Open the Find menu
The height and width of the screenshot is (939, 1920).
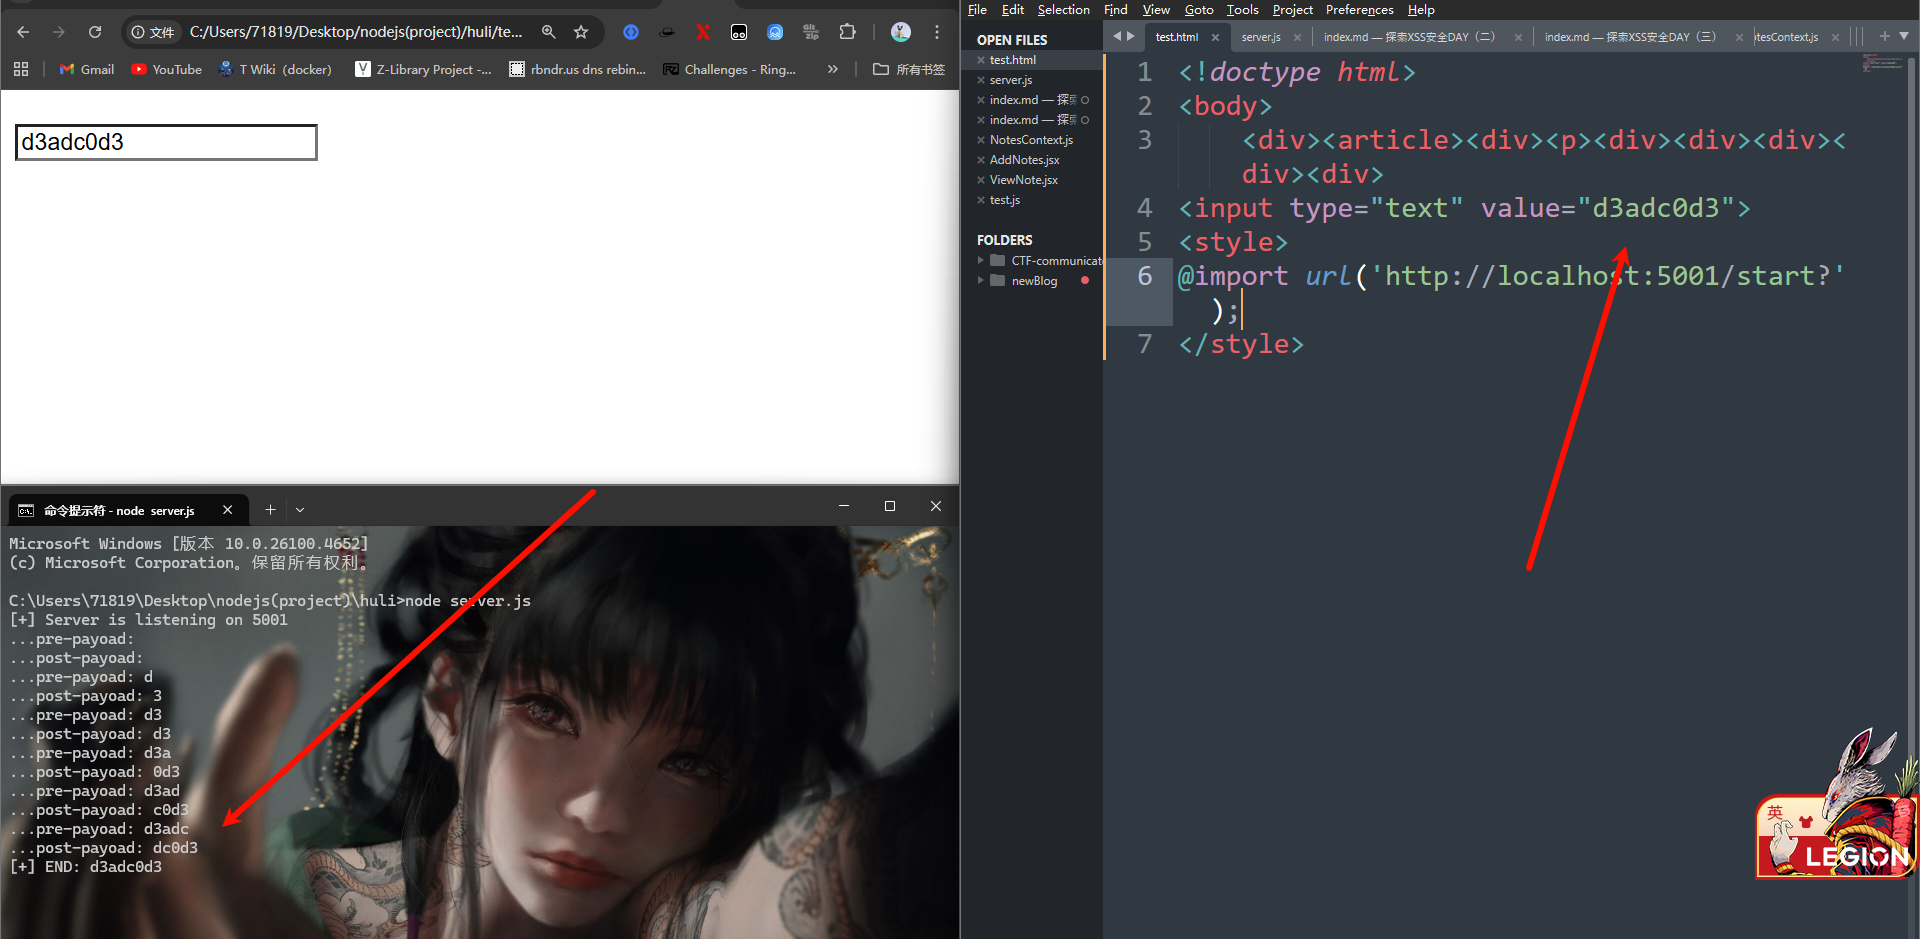1116,10
